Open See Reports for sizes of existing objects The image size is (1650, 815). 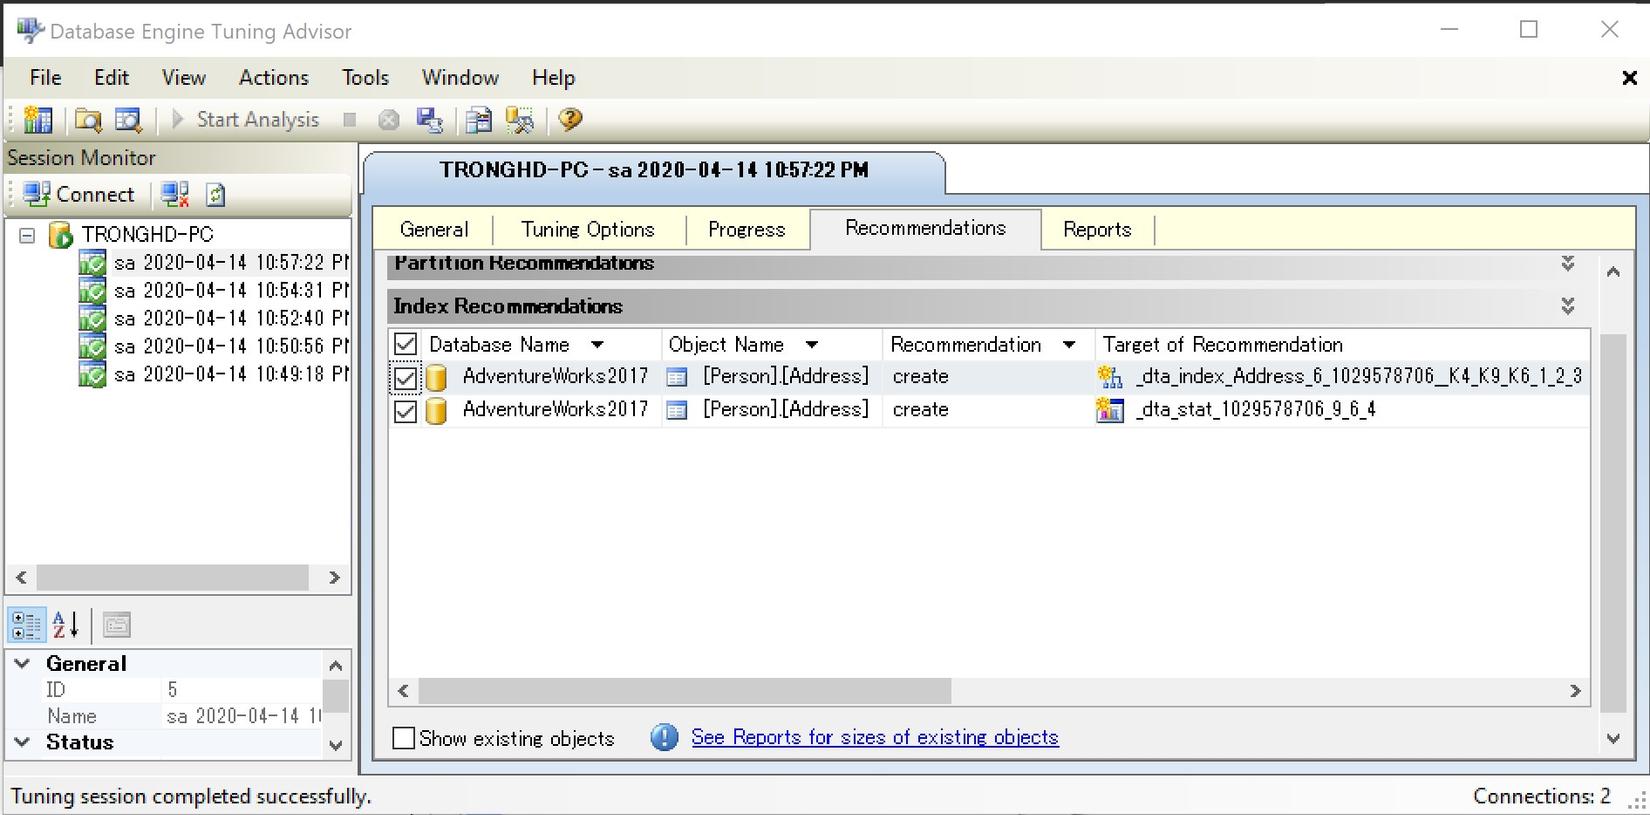pos(875,738)
